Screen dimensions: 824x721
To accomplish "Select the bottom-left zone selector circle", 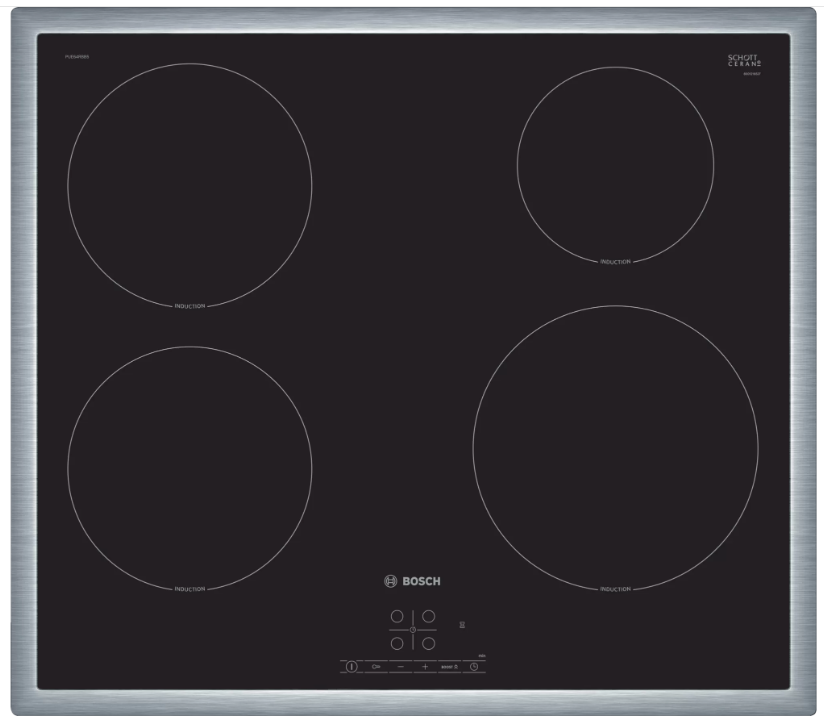I will pyautogui.click(x=397, y=643).
